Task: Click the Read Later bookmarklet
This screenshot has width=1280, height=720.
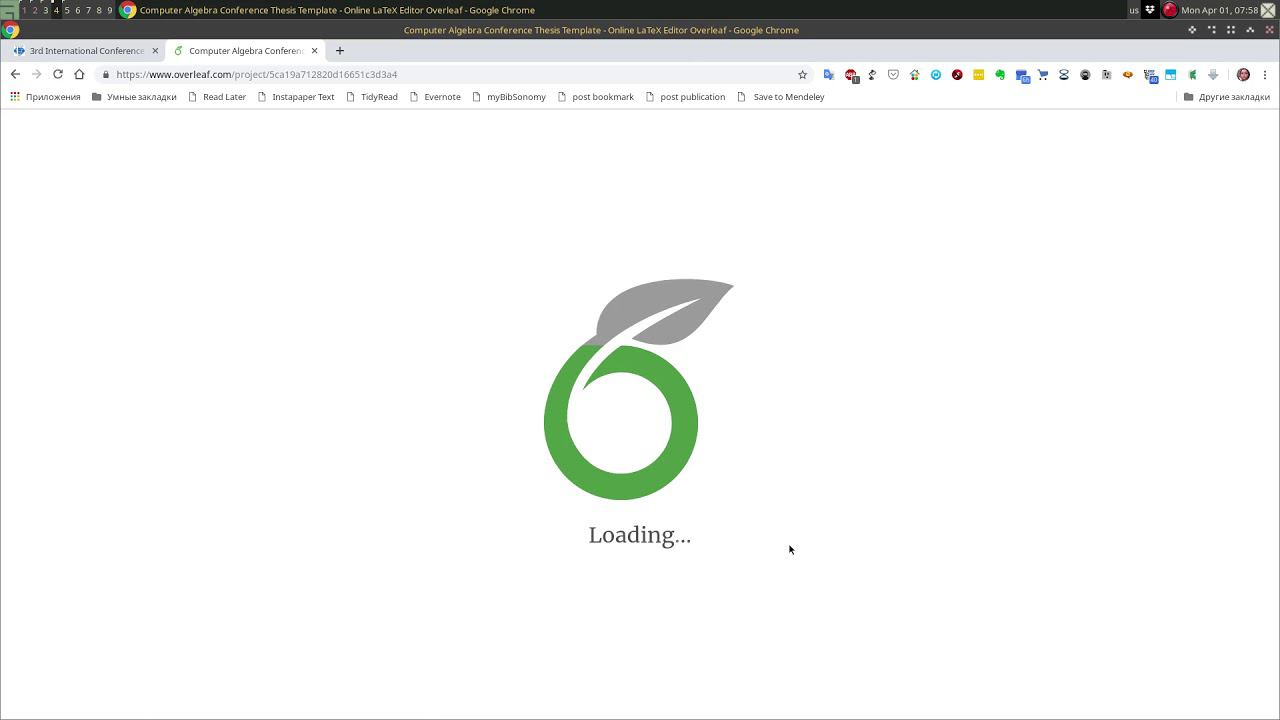Action: click(x=217, y=97)
